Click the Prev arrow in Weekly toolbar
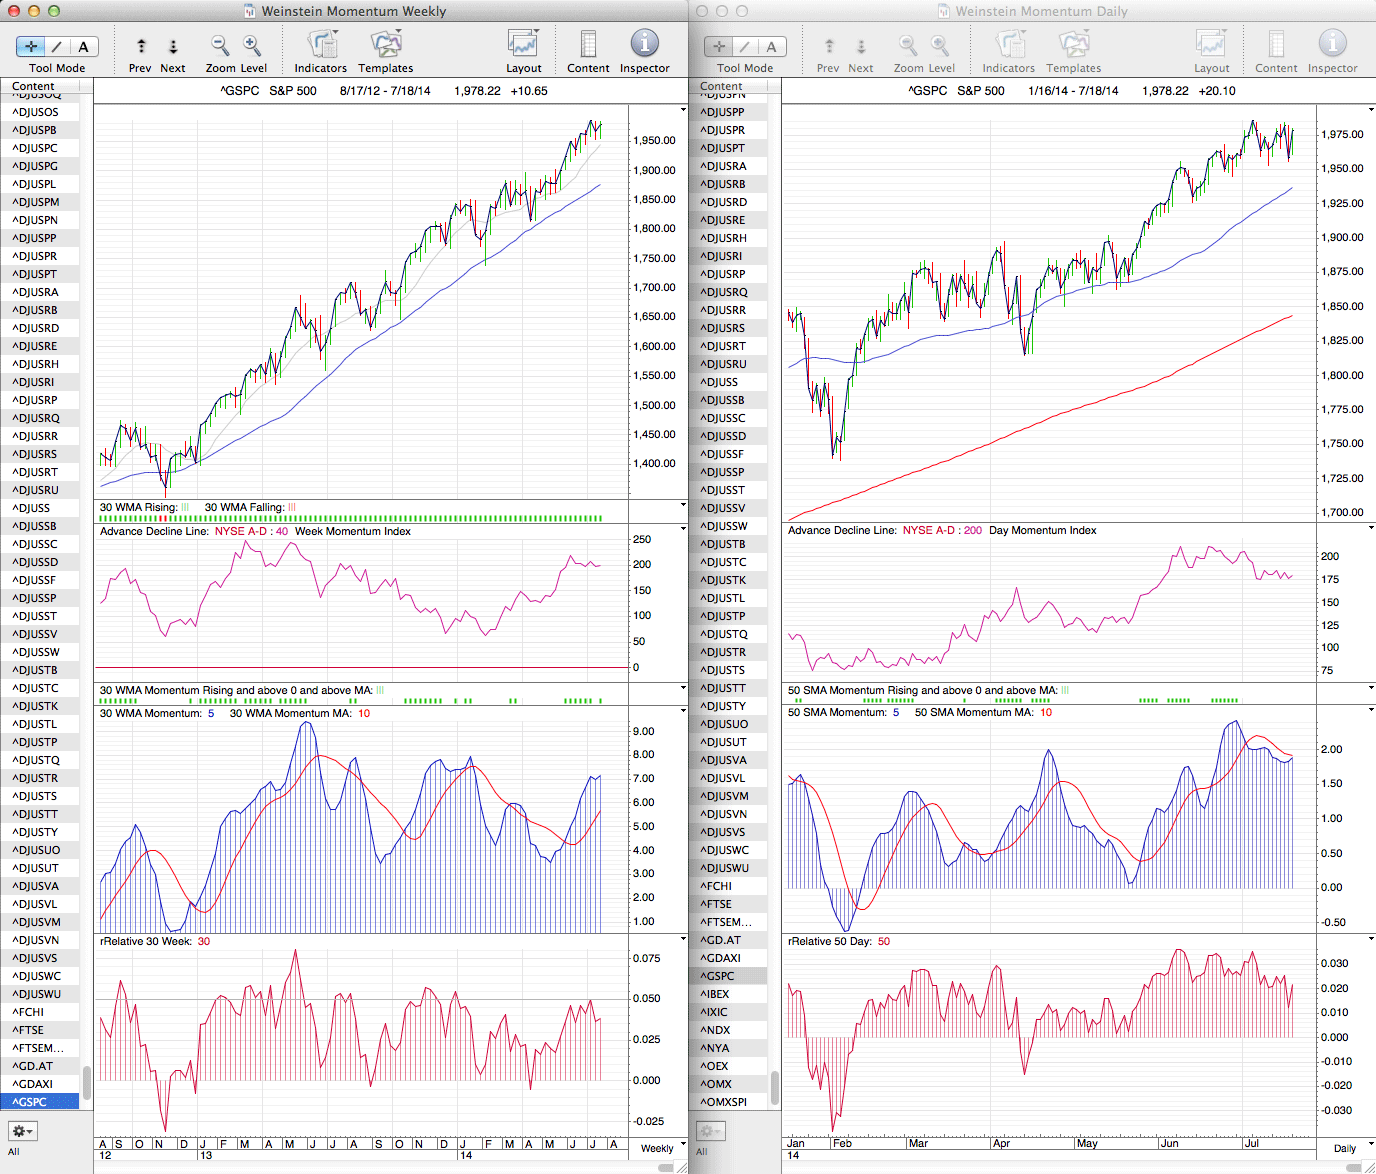Screen dimensions: 1376x1174 point(141,46)
